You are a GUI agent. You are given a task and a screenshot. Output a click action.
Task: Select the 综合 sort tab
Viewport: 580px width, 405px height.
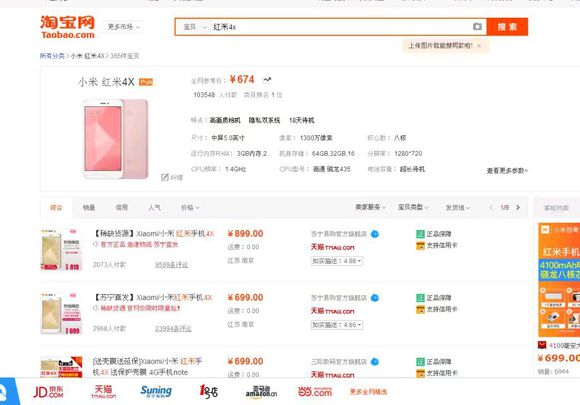click(x=56, y=207)
